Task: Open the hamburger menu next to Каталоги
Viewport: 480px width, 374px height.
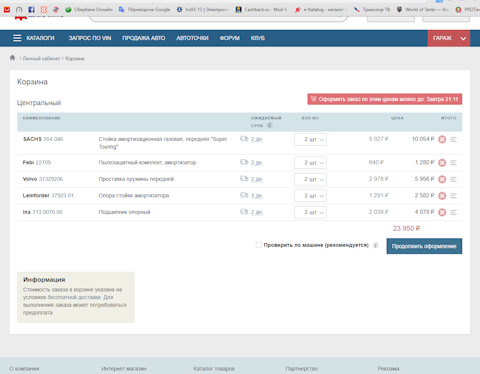Action: 17,38
